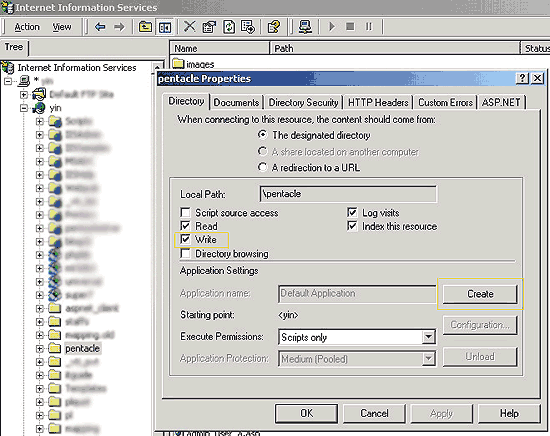Toggle the show/hide console tree icon
550x436 pixels.
165,27
